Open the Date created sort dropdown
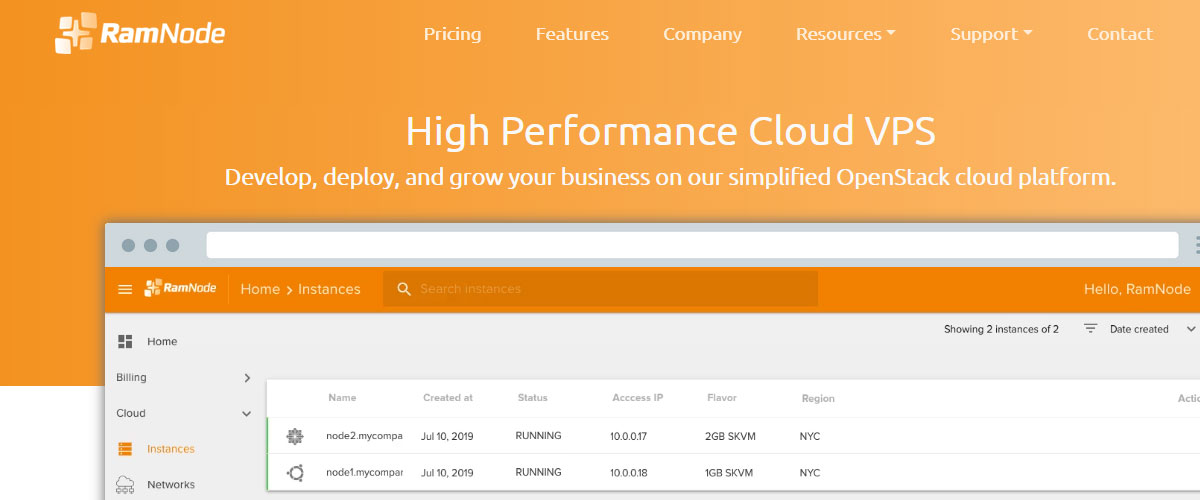1200x500 pixels. pos(1152,329)
